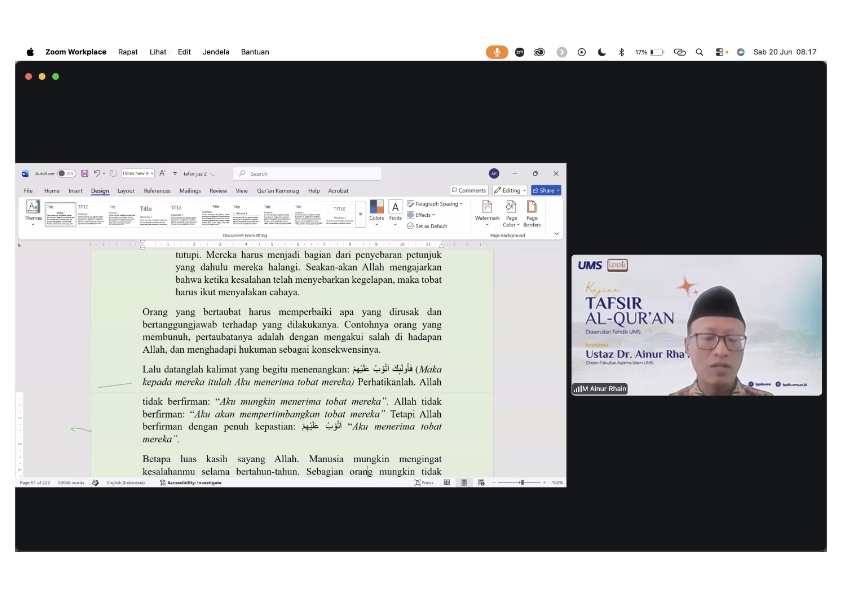
Task: Open the Editing mode dropdown
Action: click(510, 190)
